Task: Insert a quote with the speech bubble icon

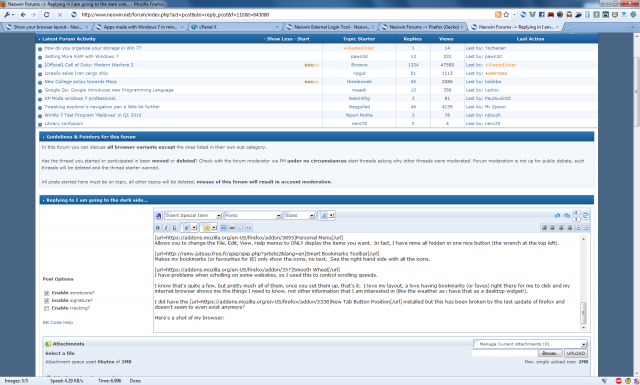Action: 240,228
